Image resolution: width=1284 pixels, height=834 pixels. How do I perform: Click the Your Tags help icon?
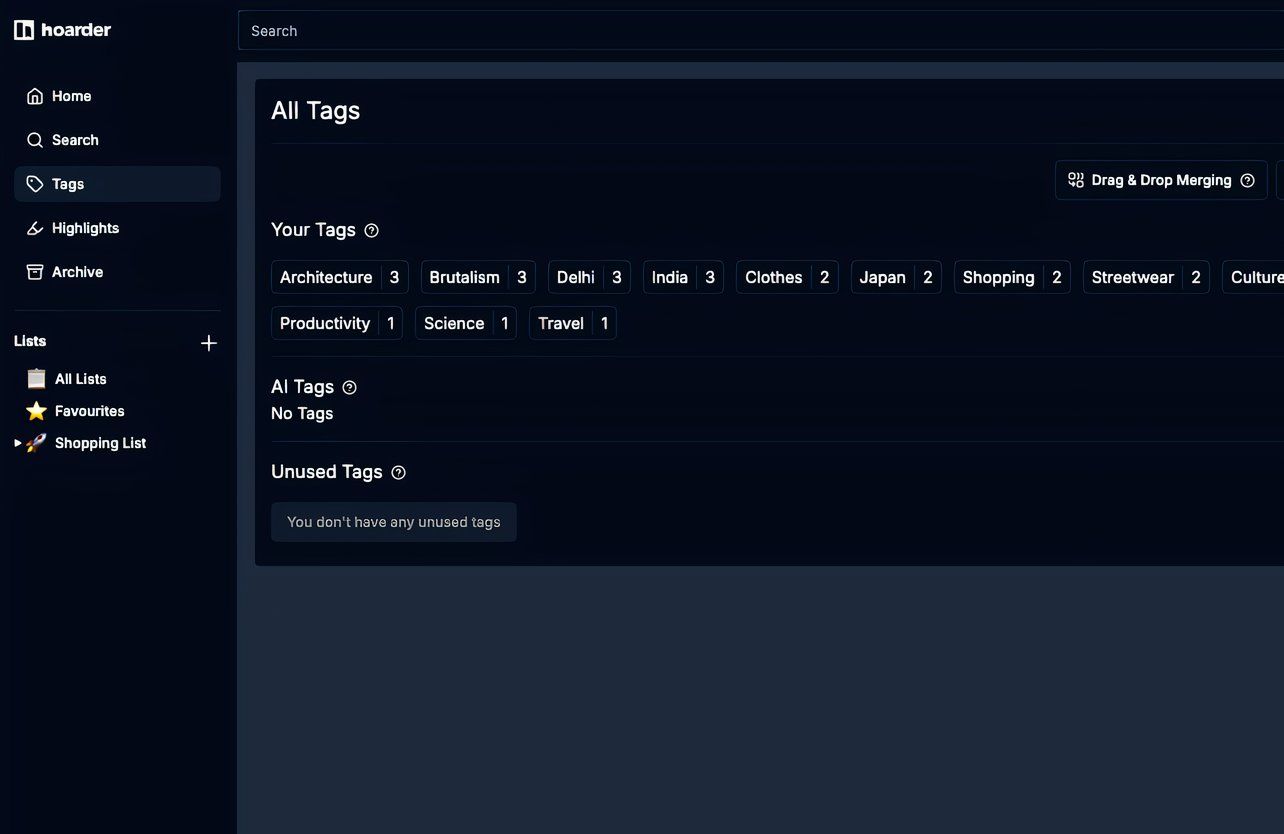pyautogui.click(x=372, y=230)
